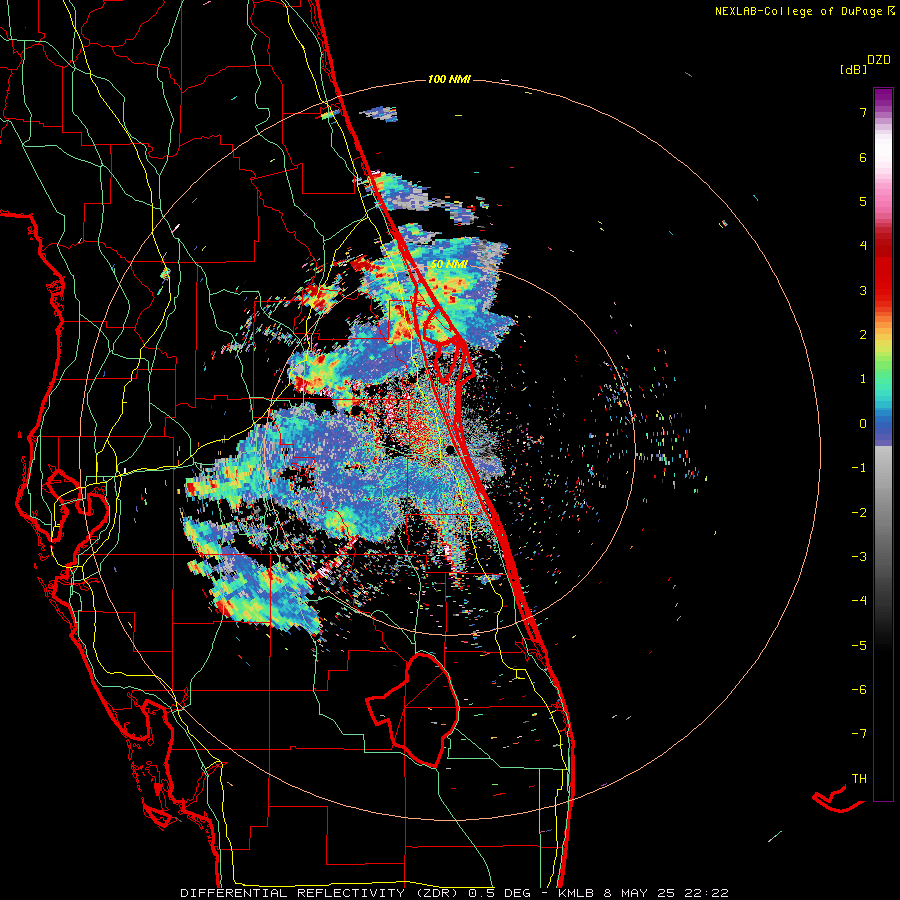Screen dimensions: 900x900
Task: Click the -2 value on color scale
Action: pos(859,512)
